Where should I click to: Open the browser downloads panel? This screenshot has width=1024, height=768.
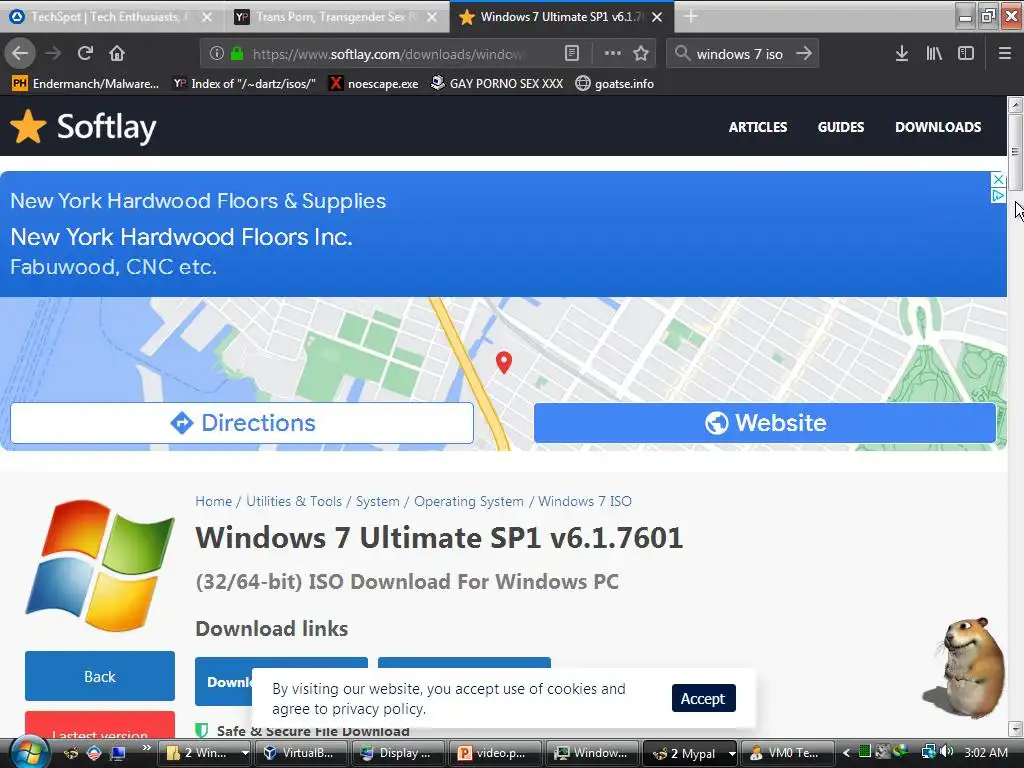902,54
